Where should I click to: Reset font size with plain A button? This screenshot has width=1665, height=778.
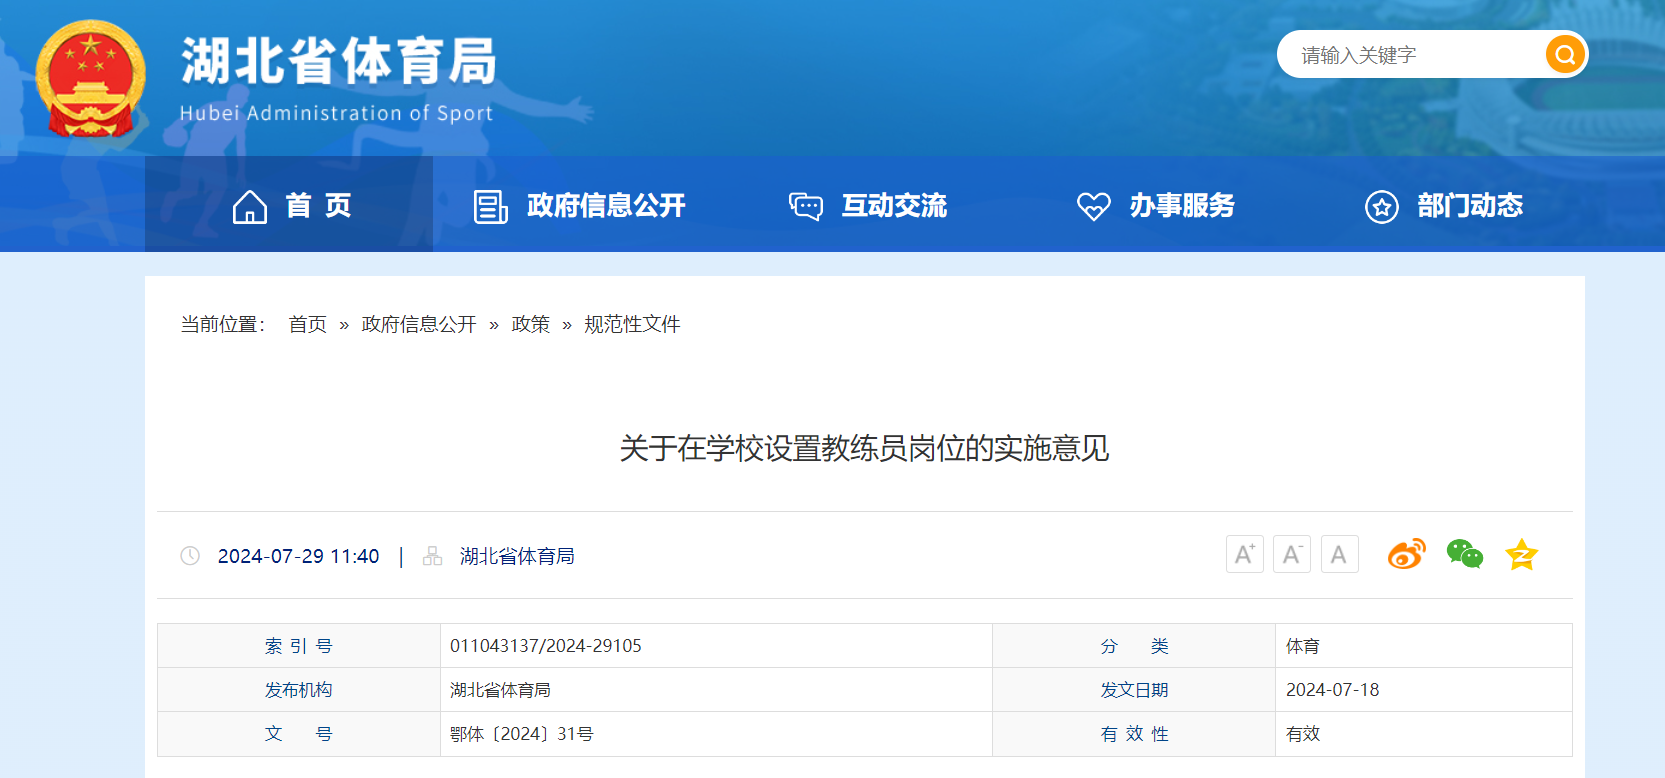click(x=1339, y=554)
